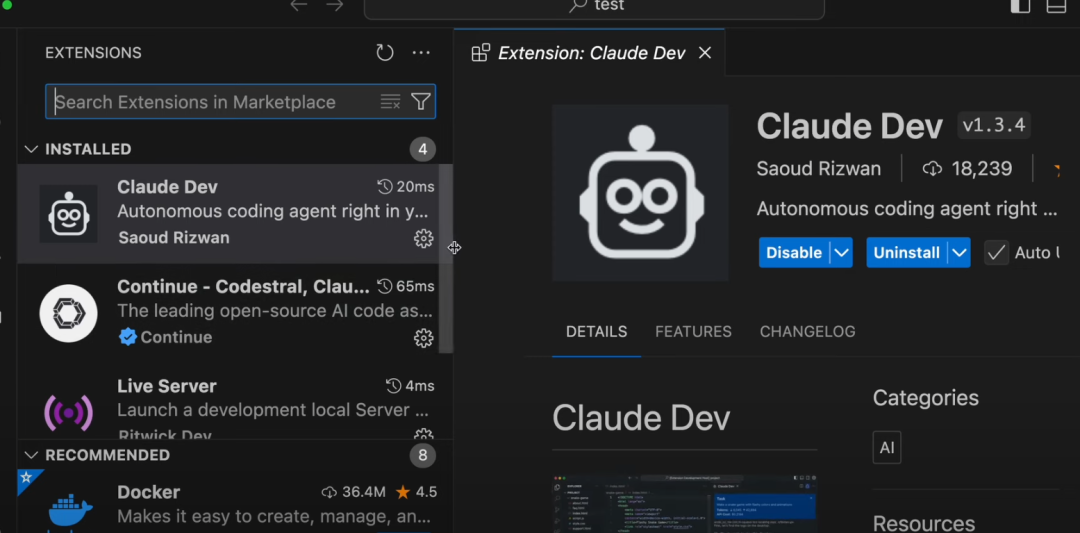Switch to the CHANGELOG tab

coord(807,332)
